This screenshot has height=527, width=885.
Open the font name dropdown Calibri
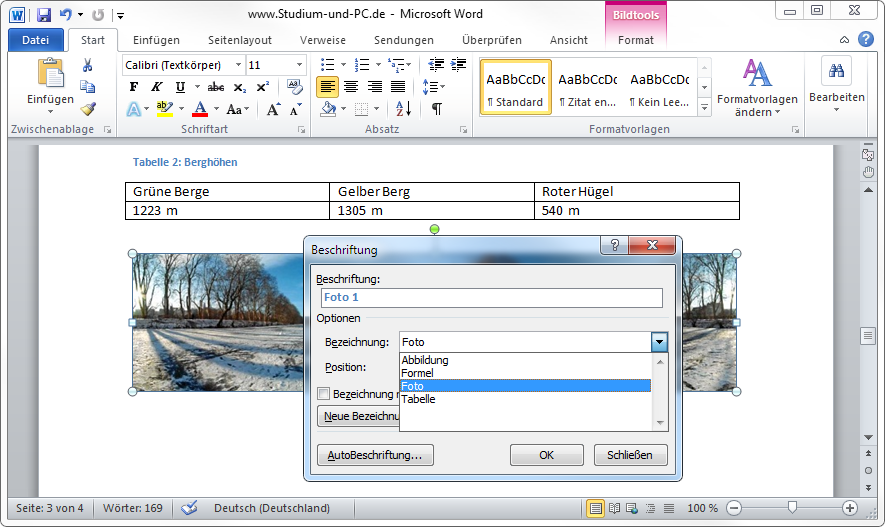point(238,65)
